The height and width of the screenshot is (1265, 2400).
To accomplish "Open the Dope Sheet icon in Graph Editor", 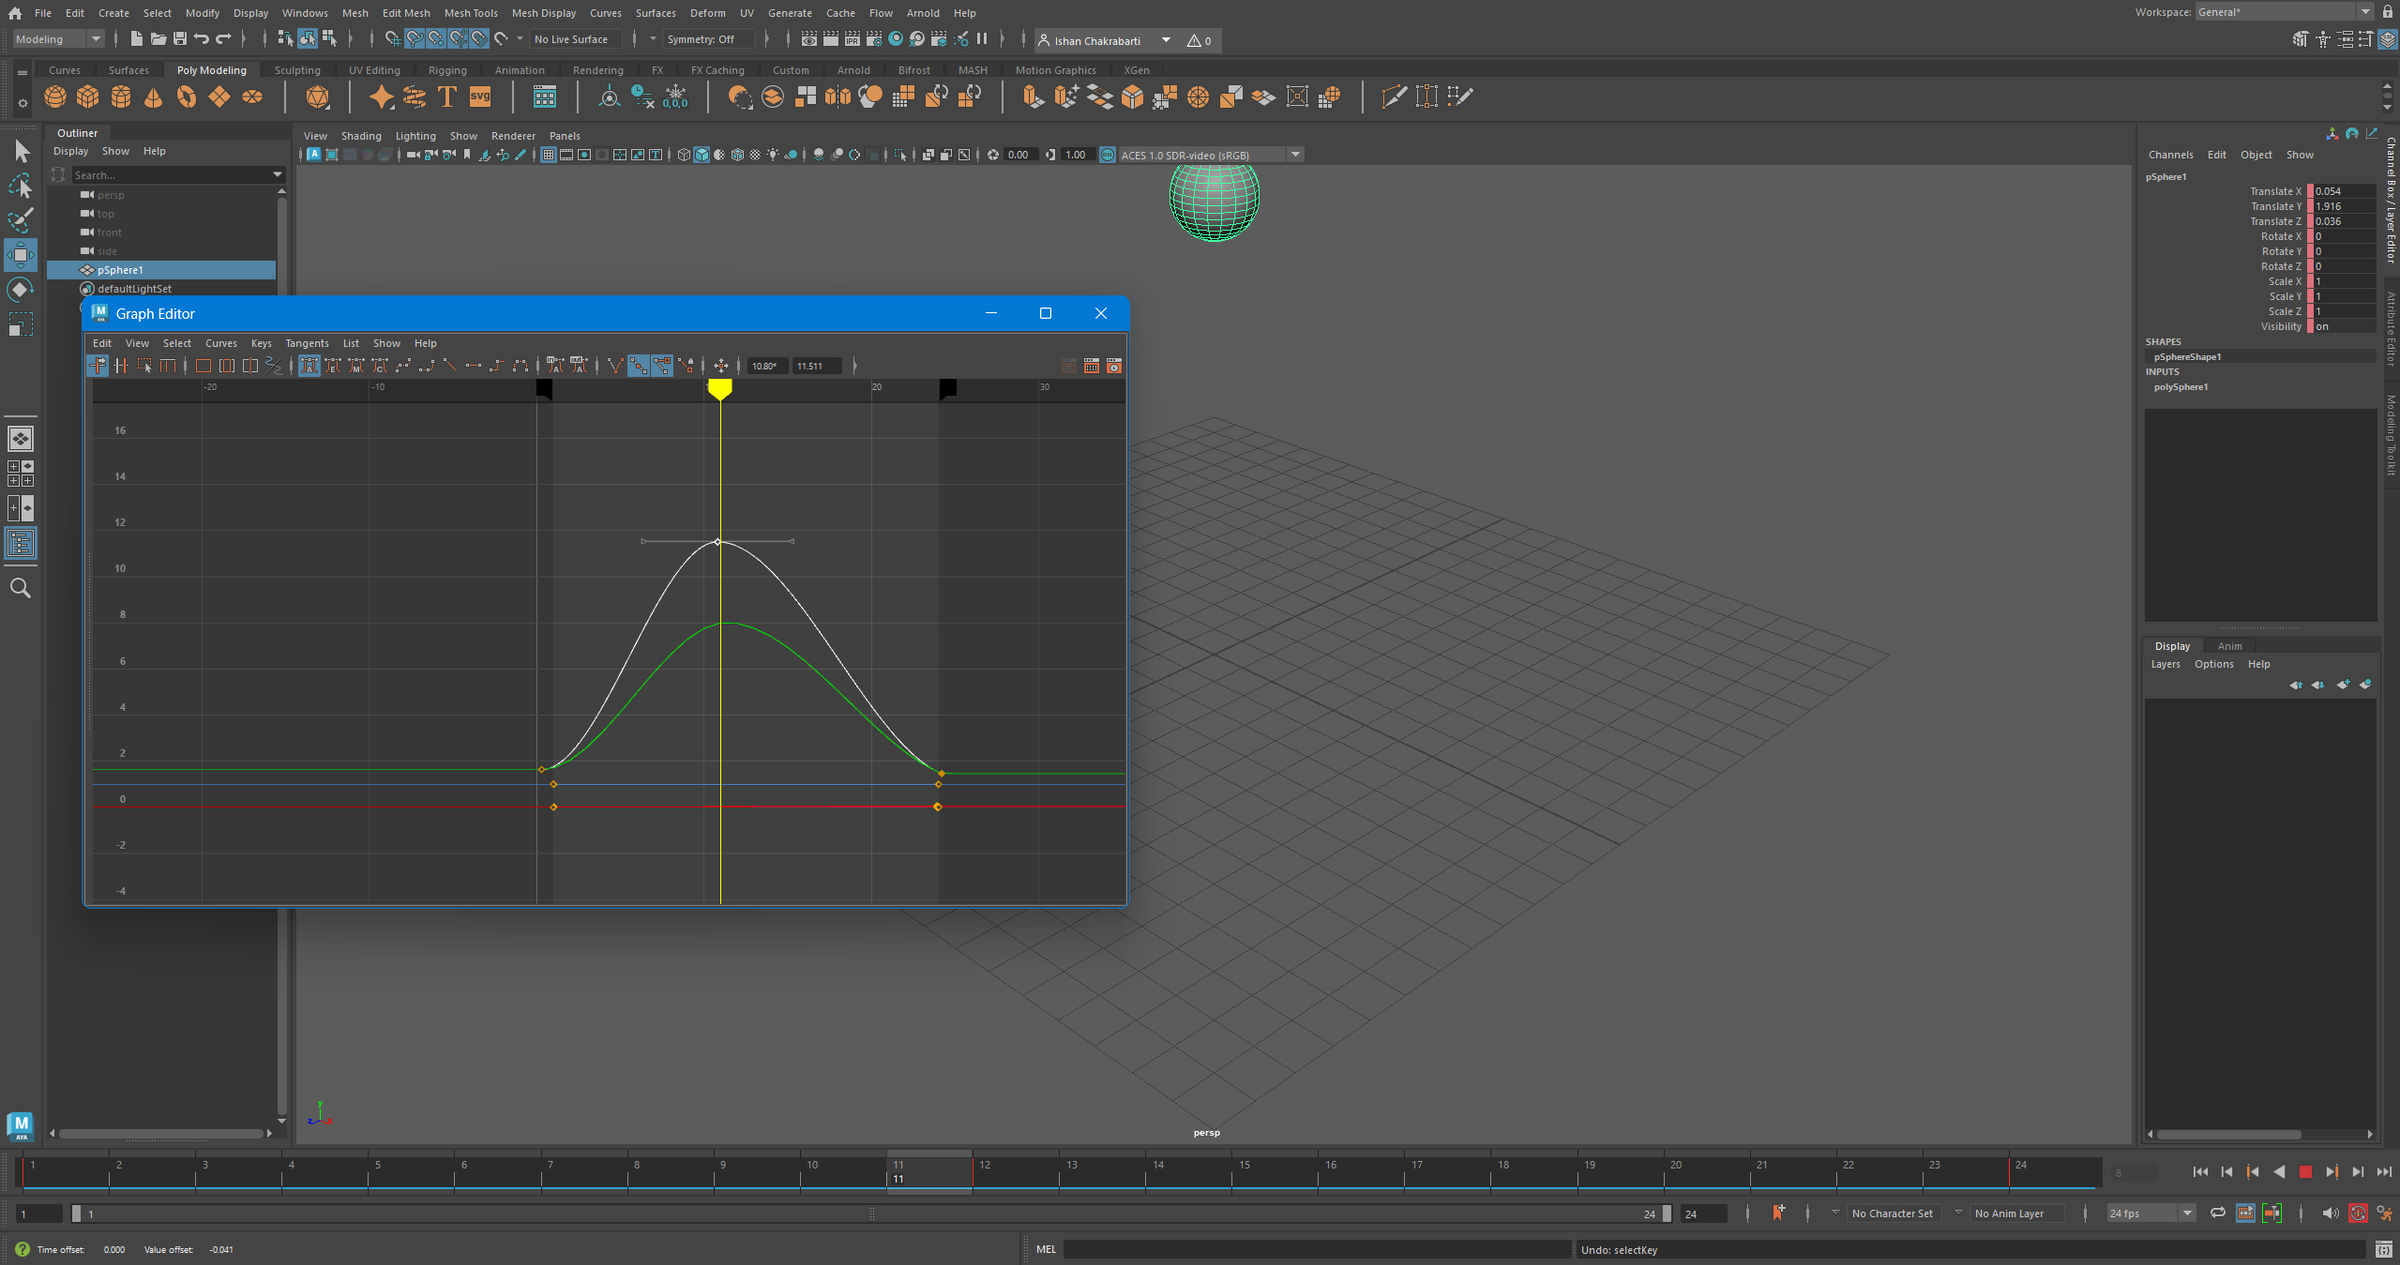I will (x=1092, y=366).
